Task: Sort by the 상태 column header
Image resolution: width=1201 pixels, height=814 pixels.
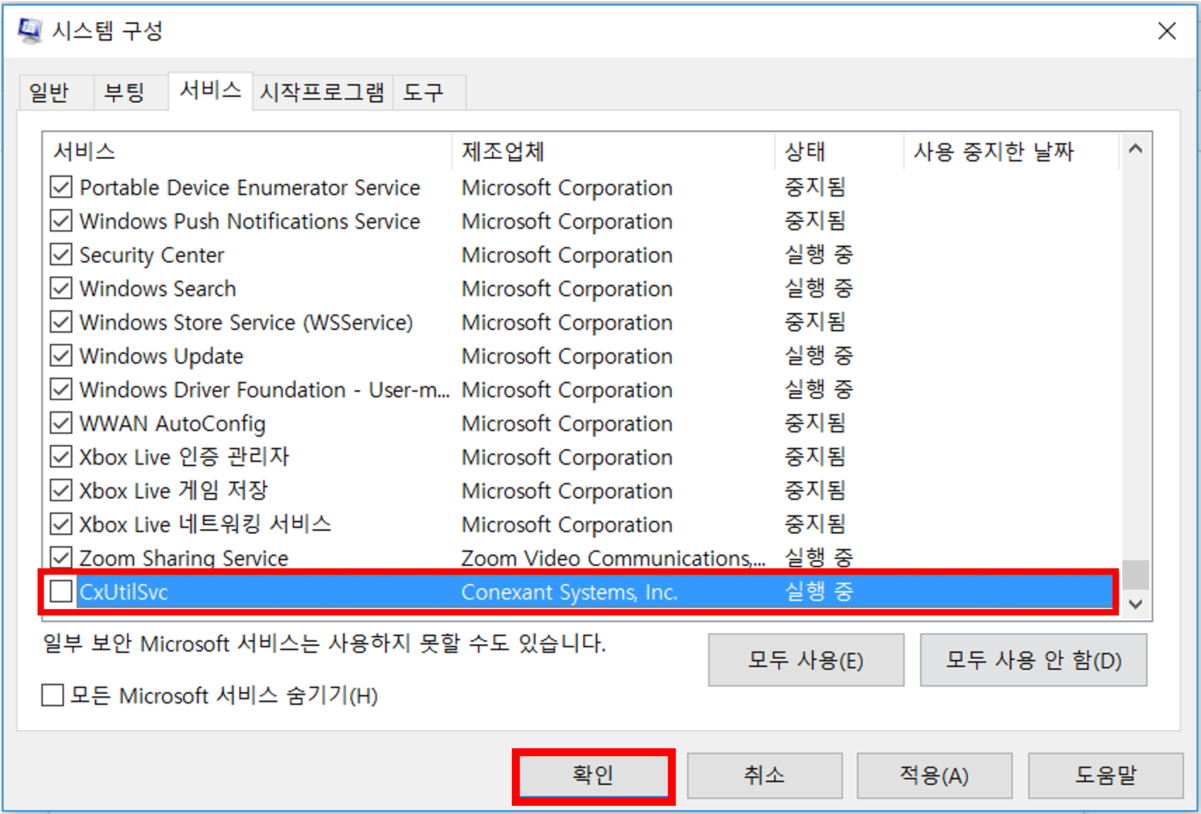Action: pos(839,152)
